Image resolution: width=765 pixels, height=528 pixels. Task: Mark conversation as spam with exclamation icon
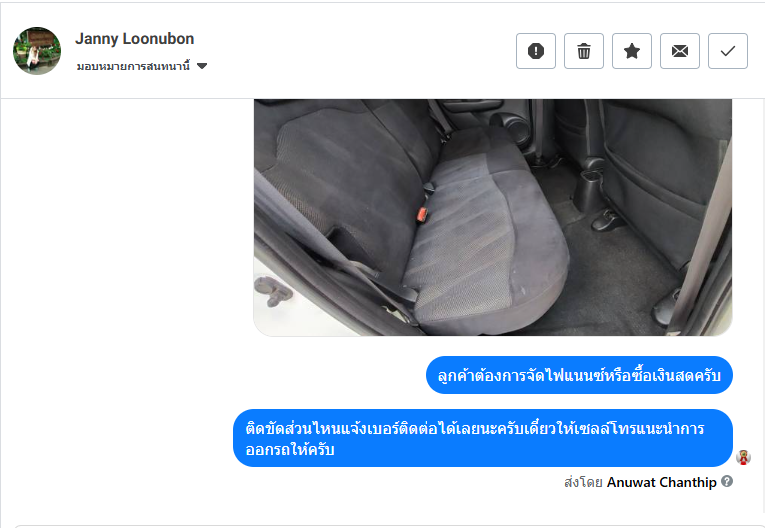point(536,51)
